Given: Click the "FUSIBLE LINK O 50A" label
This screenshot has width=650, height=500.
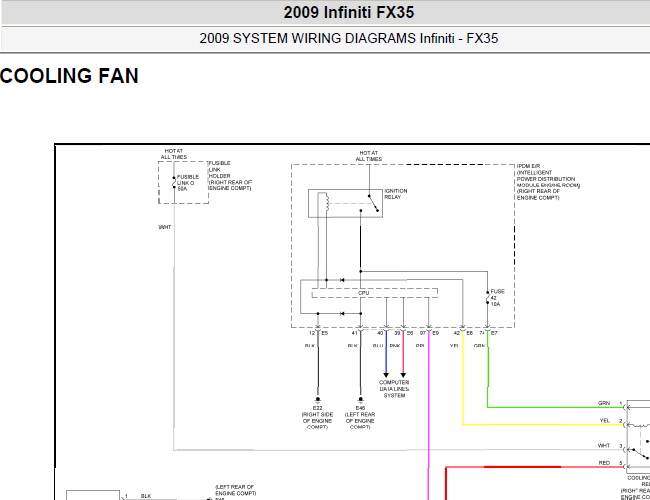Looking at the screenshot, I should [188, 183].
